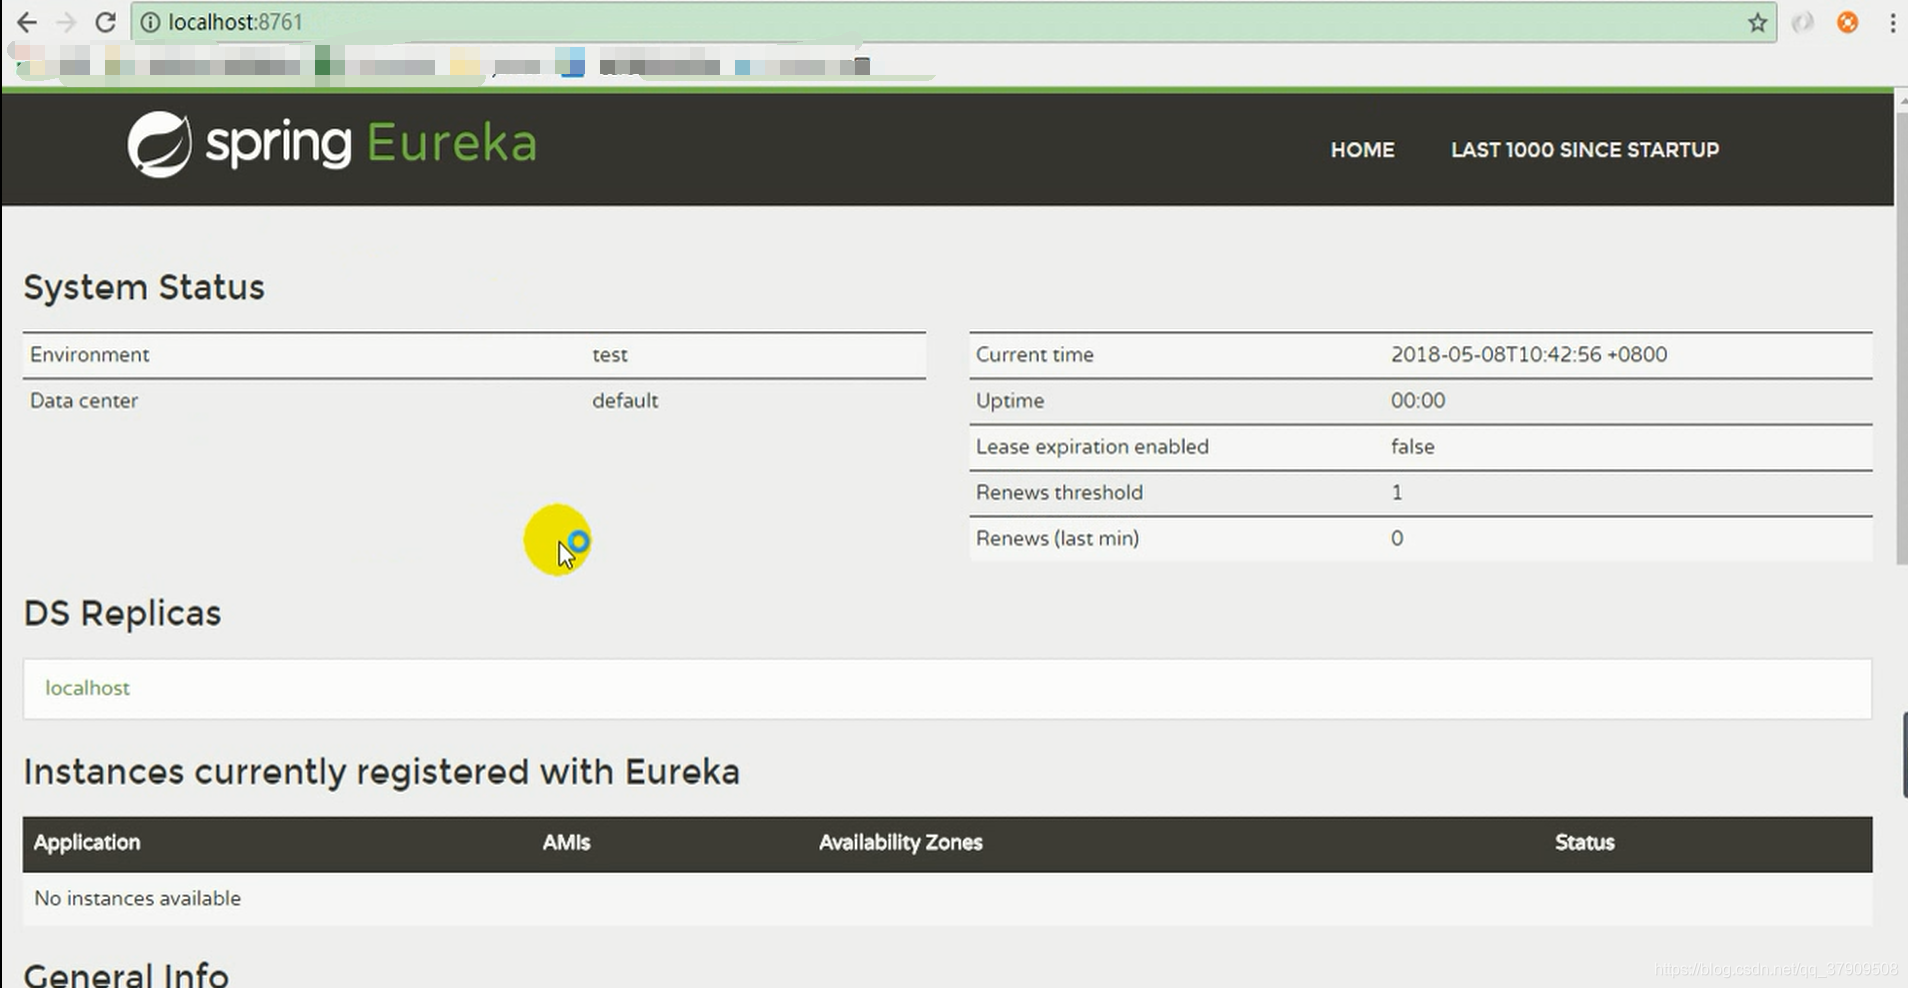Click the 'default' data center value
The image size is (1908, 988).
[625, 400]
